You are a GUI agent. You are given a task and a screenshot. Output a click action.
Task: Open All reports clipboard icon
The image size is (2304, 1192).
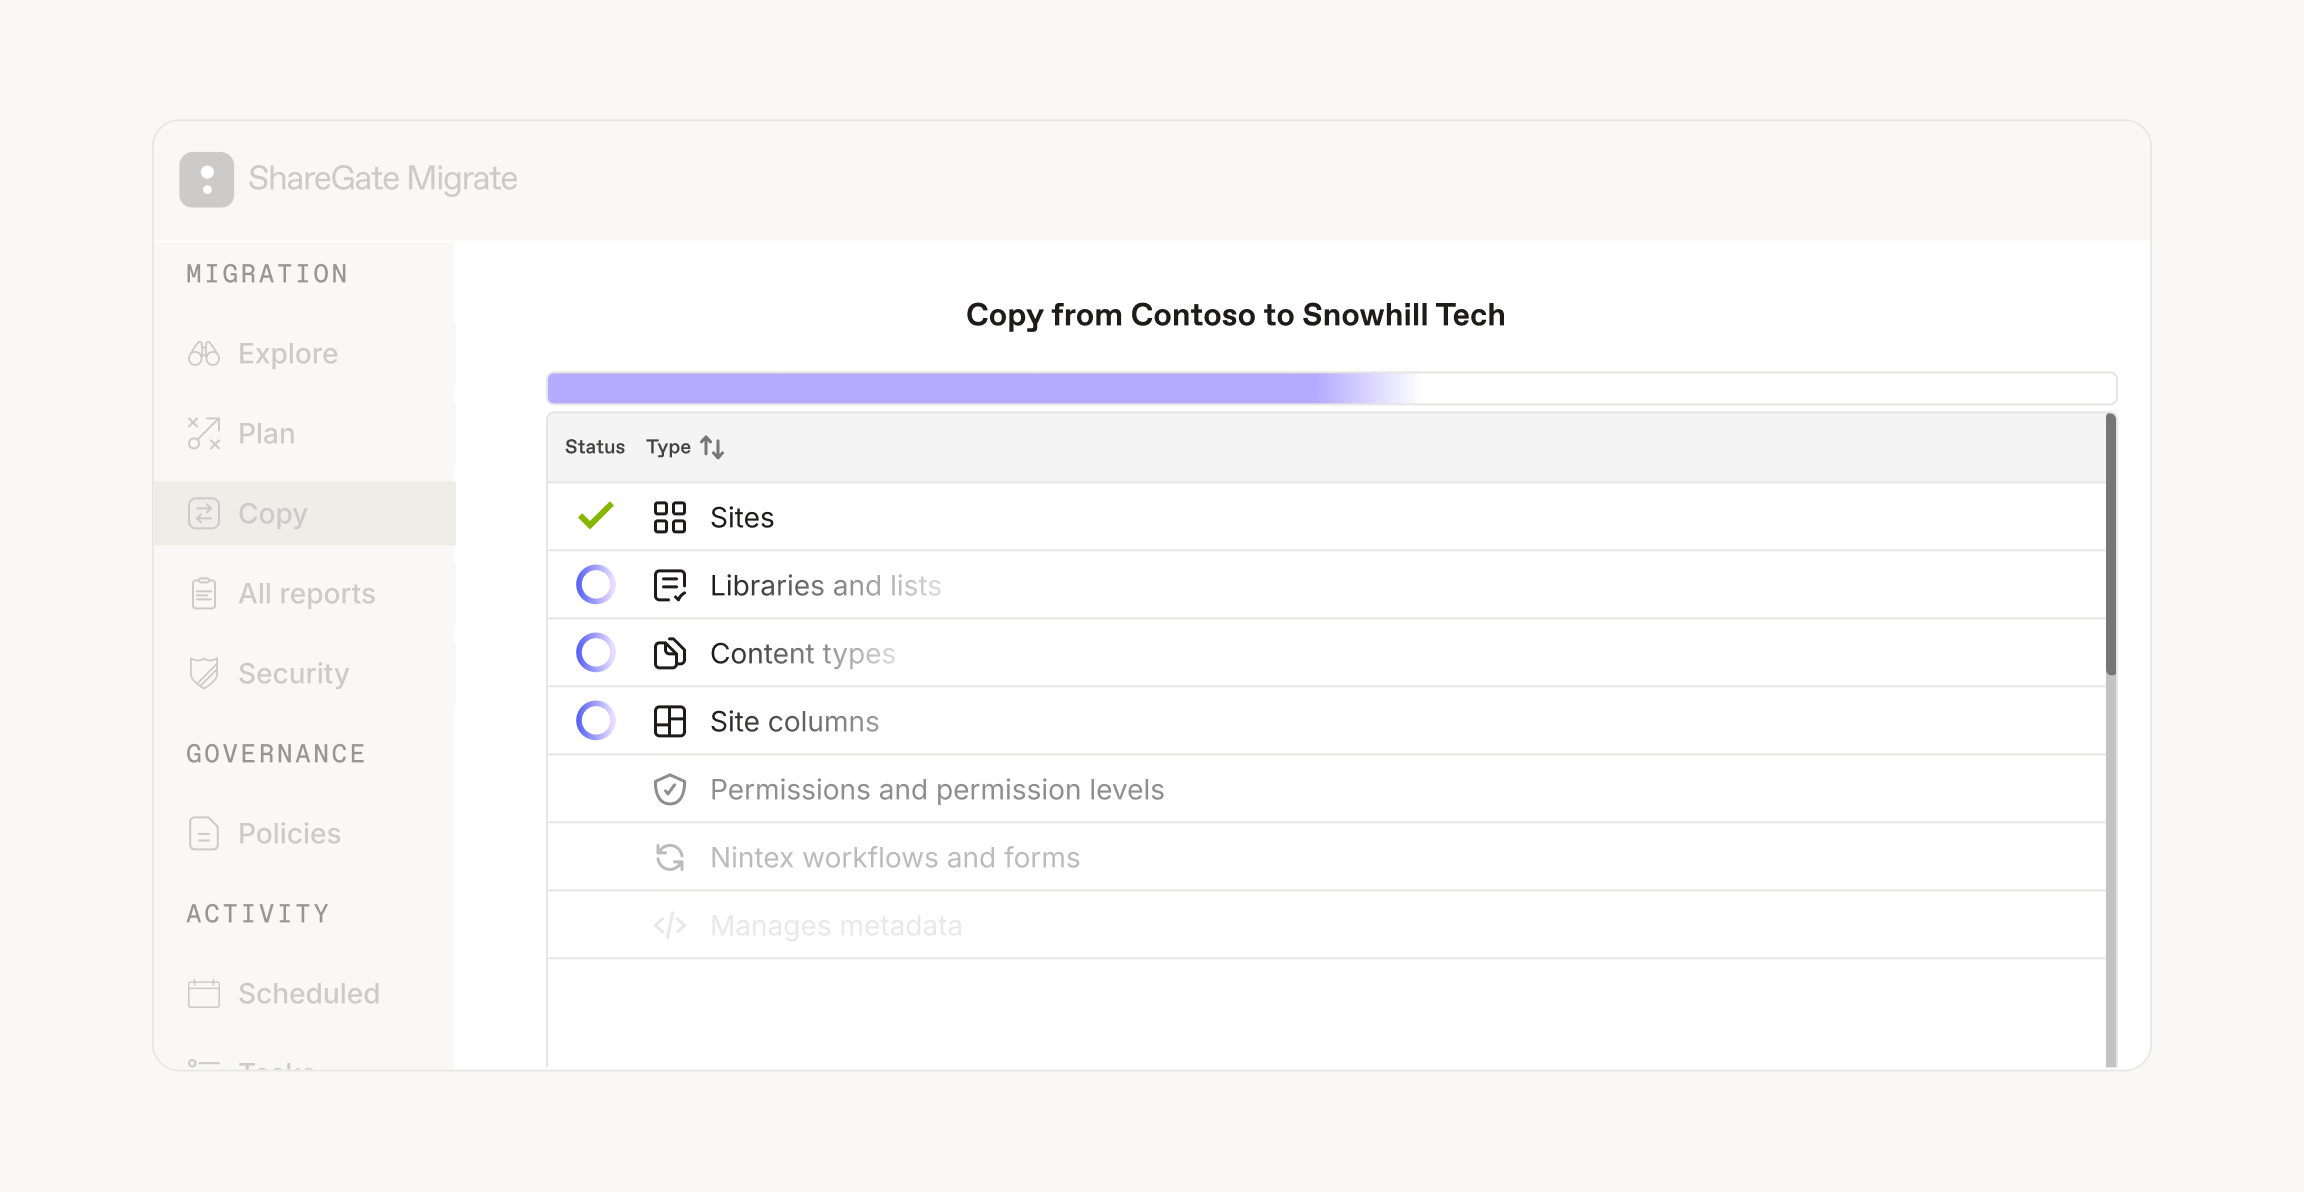pos(204,594)
